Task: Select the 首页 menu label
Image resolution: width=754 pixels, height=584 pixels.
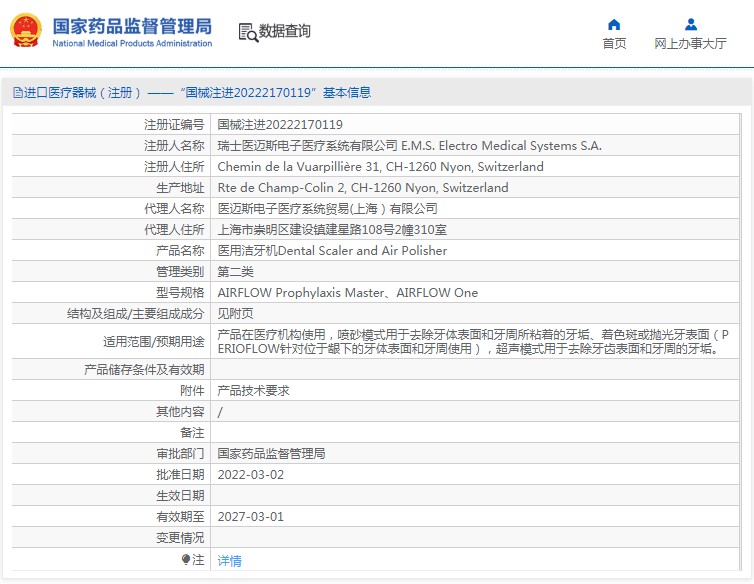Action: click(614, 44)
